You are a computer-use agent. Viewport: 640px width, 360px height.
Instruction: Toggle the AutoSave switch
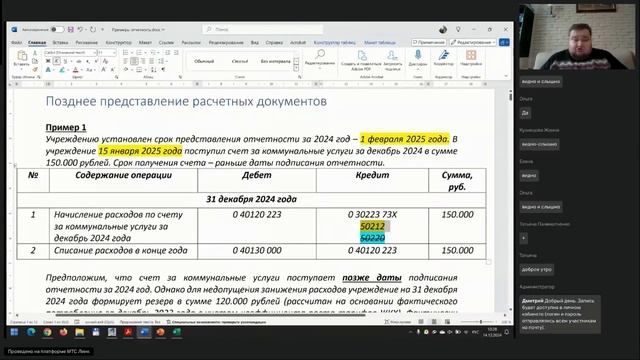click(x=58, y=29)
